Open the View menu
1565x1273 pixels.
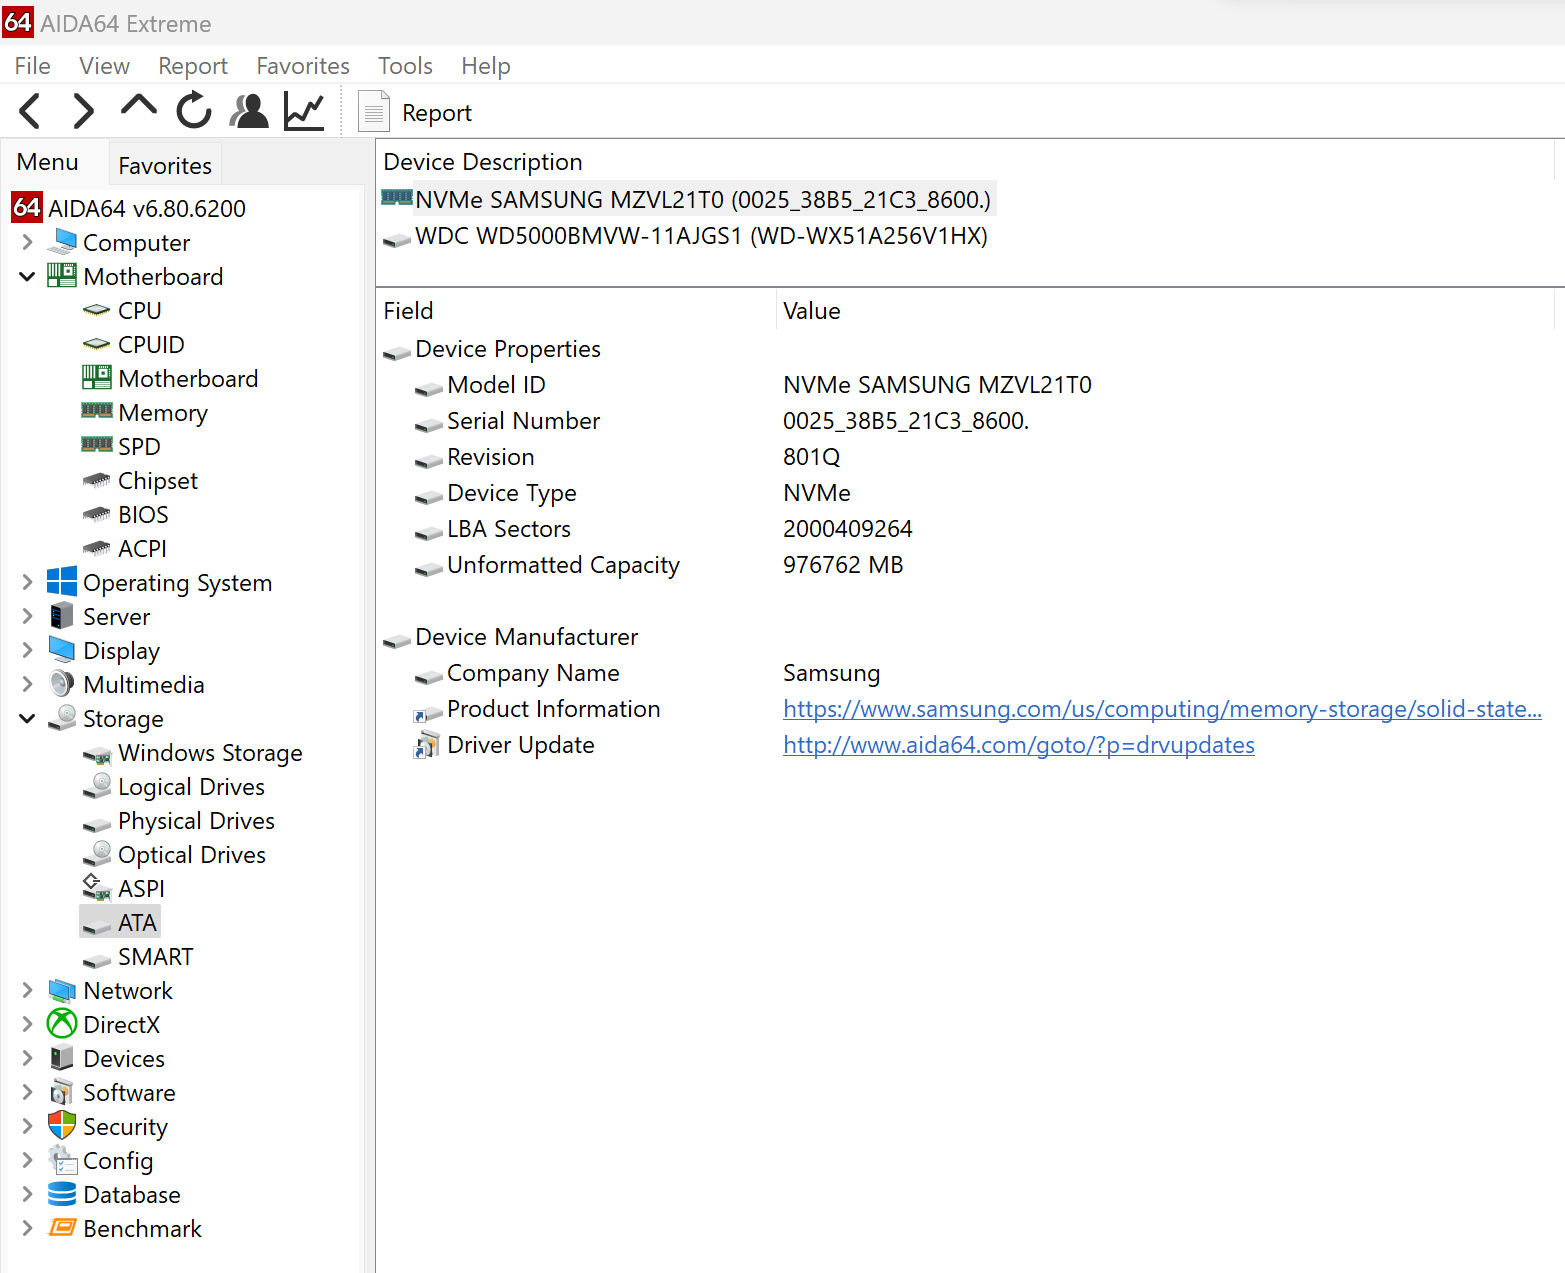pos(104,66)
